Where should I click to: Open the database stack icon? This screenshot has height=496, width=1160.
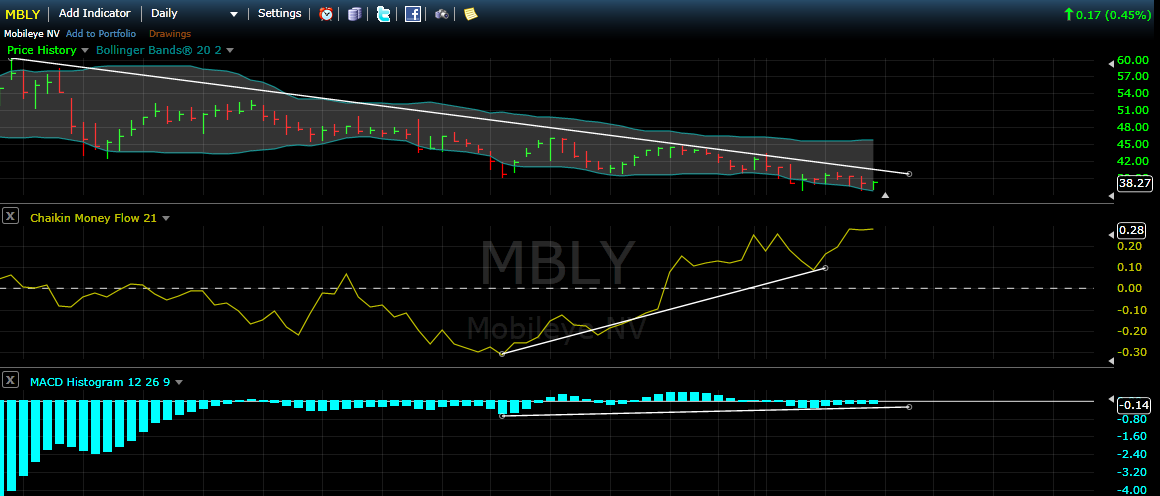point(354,13)
